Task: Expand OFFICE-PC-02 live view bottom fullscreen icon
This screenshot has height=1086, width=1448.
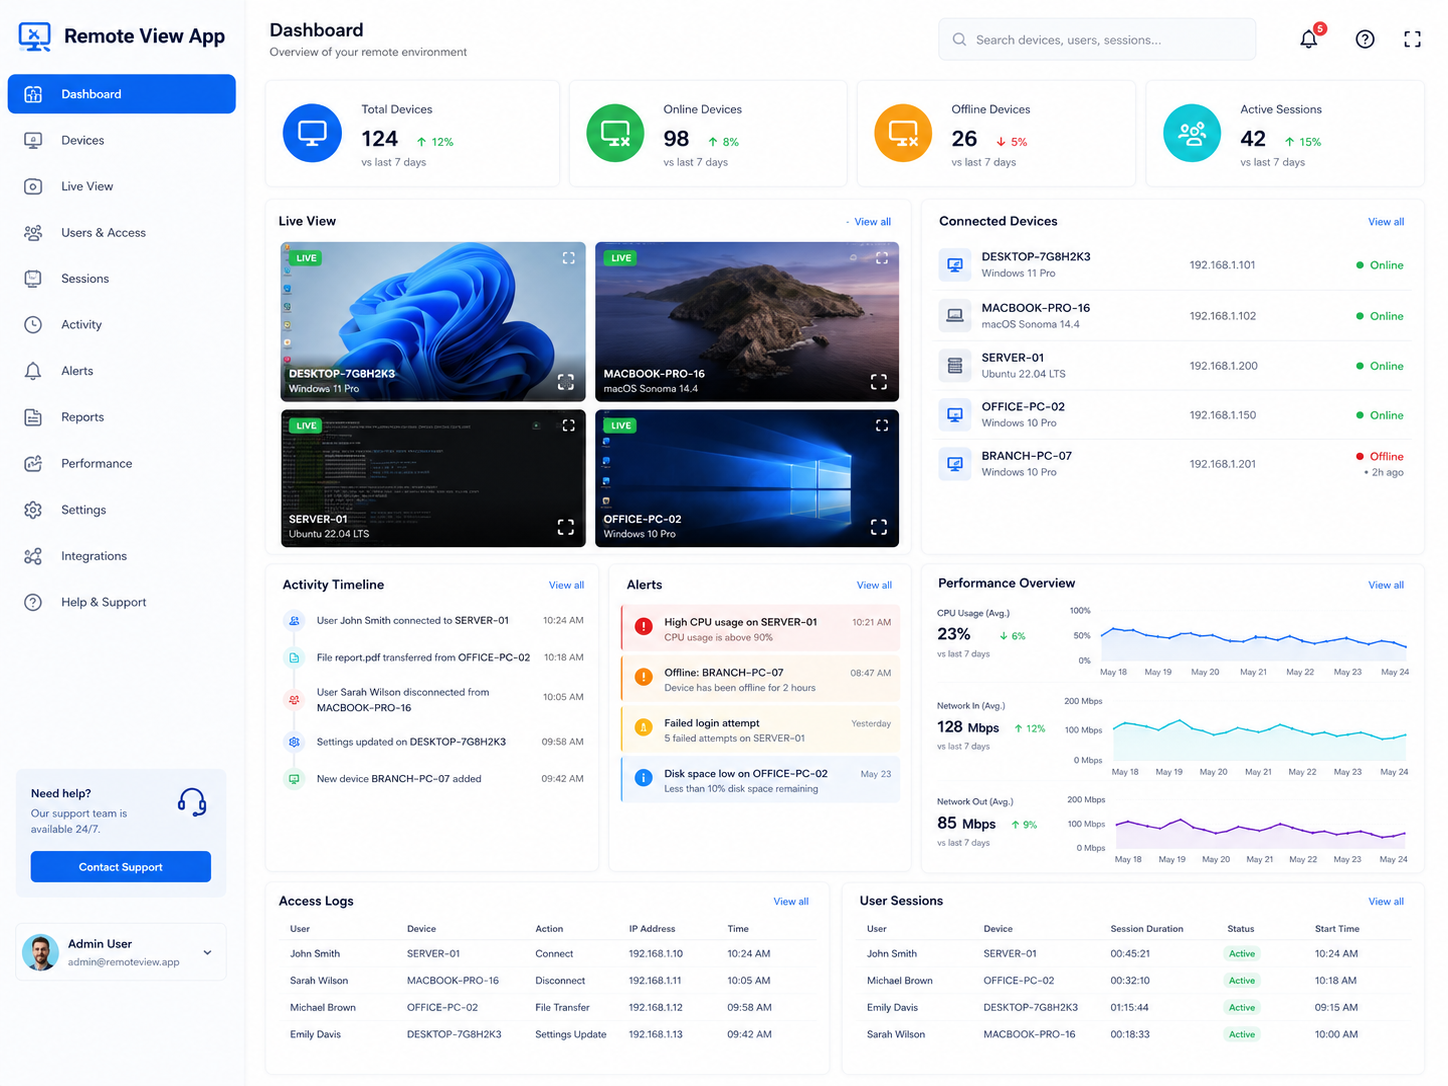Action: coord(878,527)
